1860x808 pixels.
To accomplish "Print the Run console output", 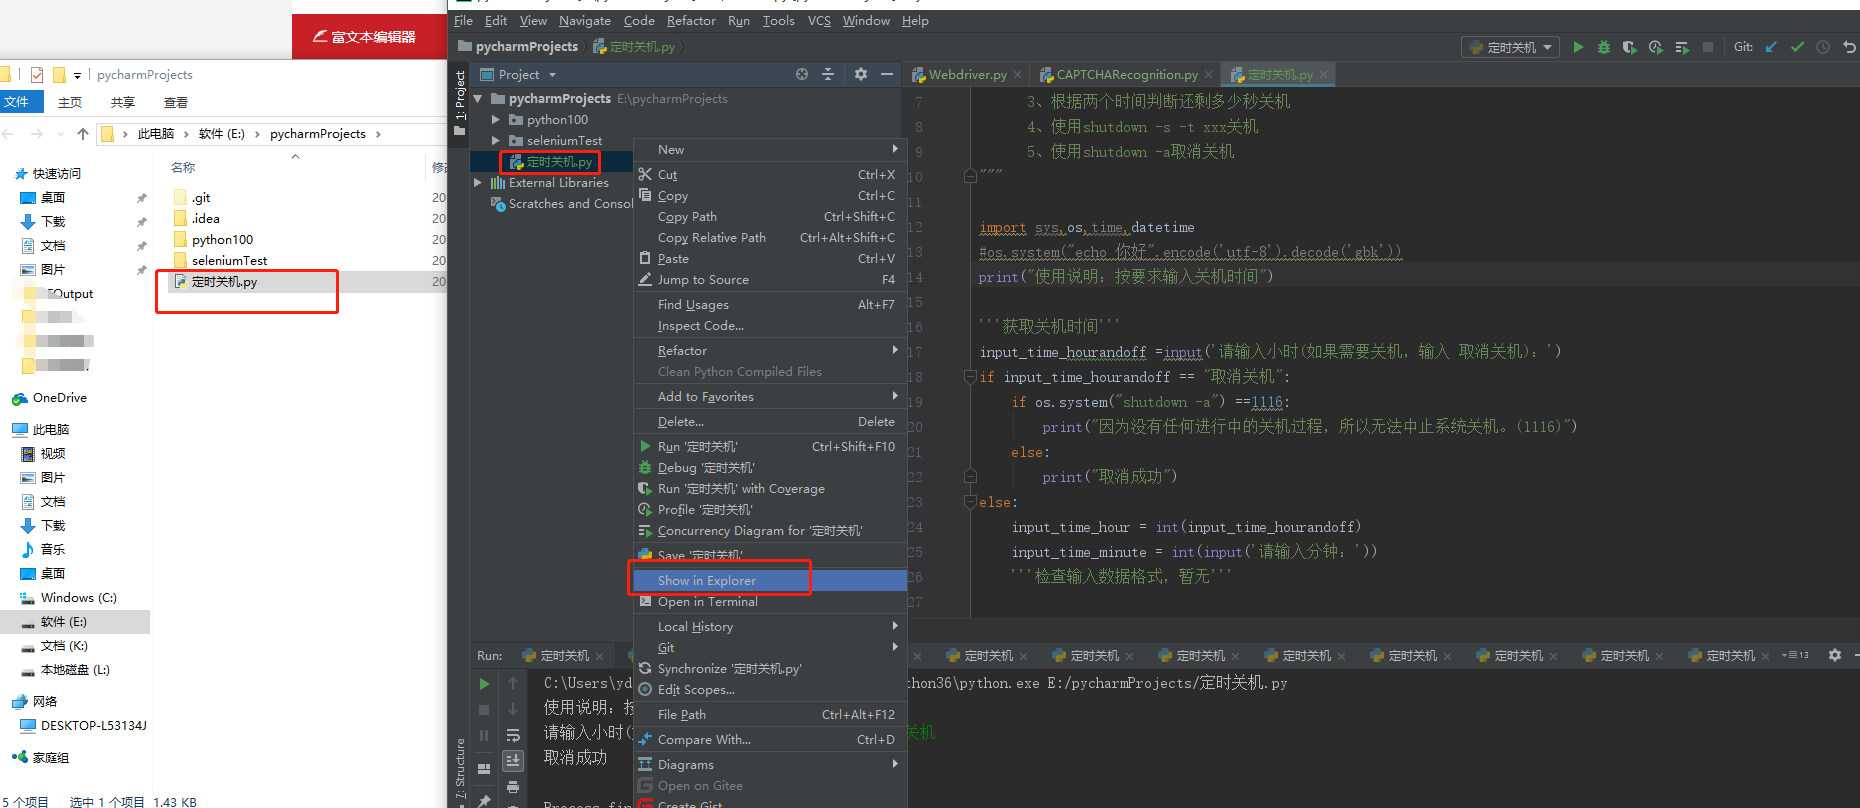I will point(513,787).
